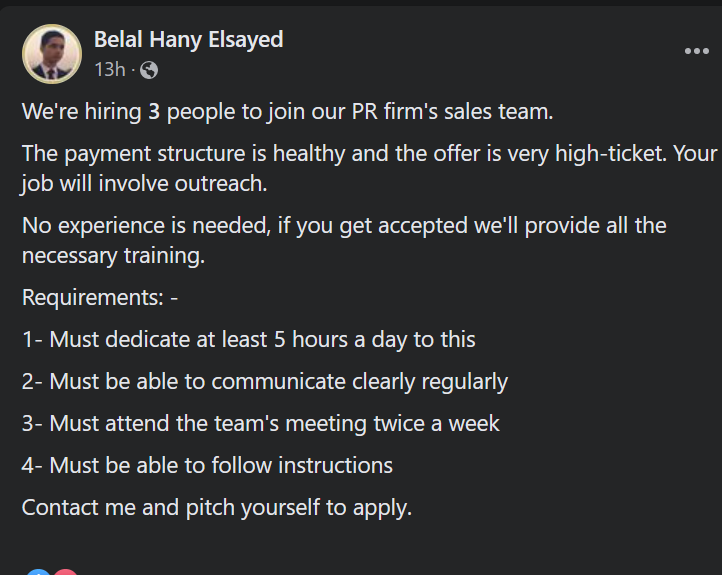
Task: Click requirement 3 about team meetings
Action: (x=260, y=423)
